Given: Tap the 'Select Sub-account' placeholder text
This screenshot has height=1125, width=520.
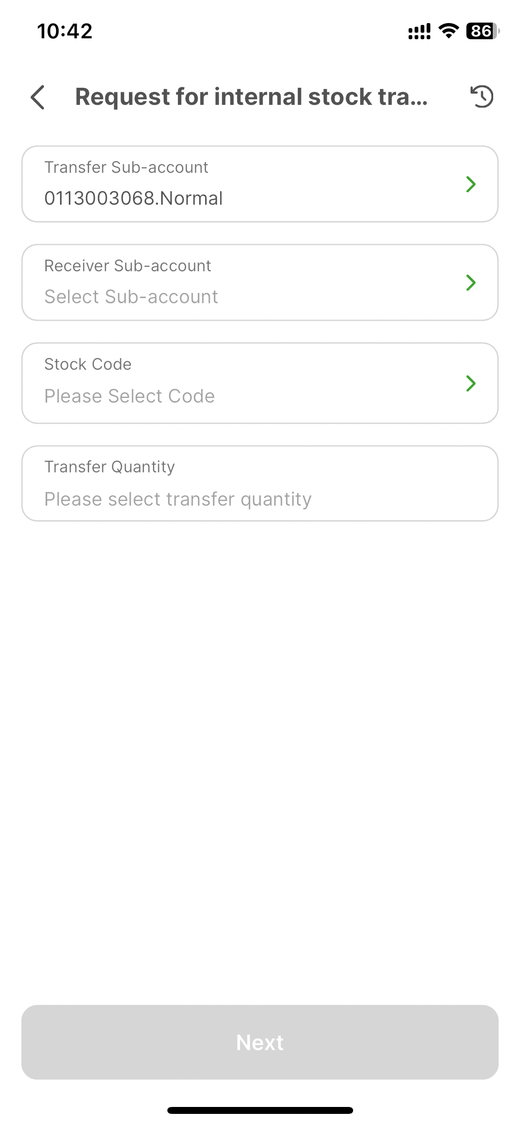Looking at the screenshot, I should pos(131,296).
